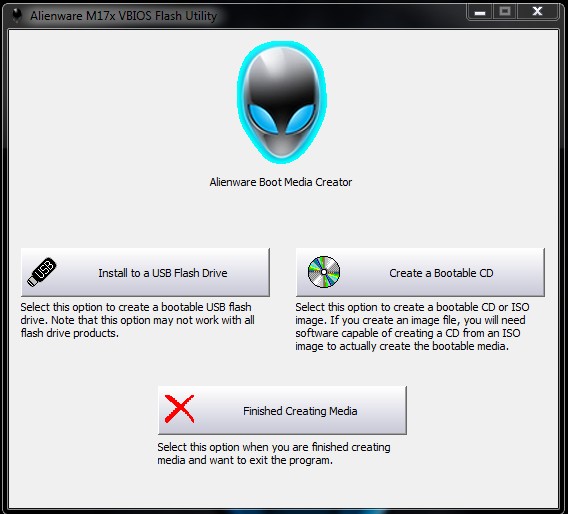This screenshot has height=514, width=568.
Task: Click Finished Creating Media to exit
Action: pos(283,410)
